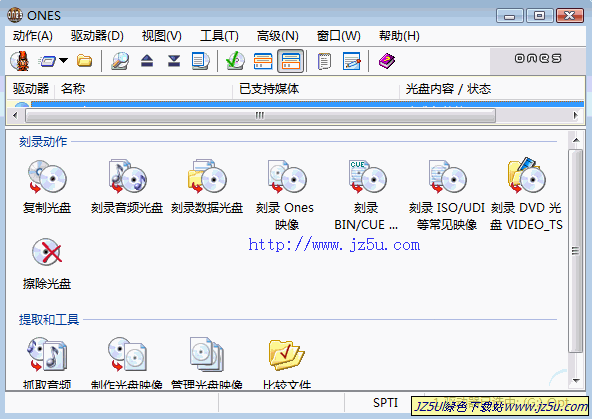
Task: Click the magnifier disc info icon
Action: (120, 60)
